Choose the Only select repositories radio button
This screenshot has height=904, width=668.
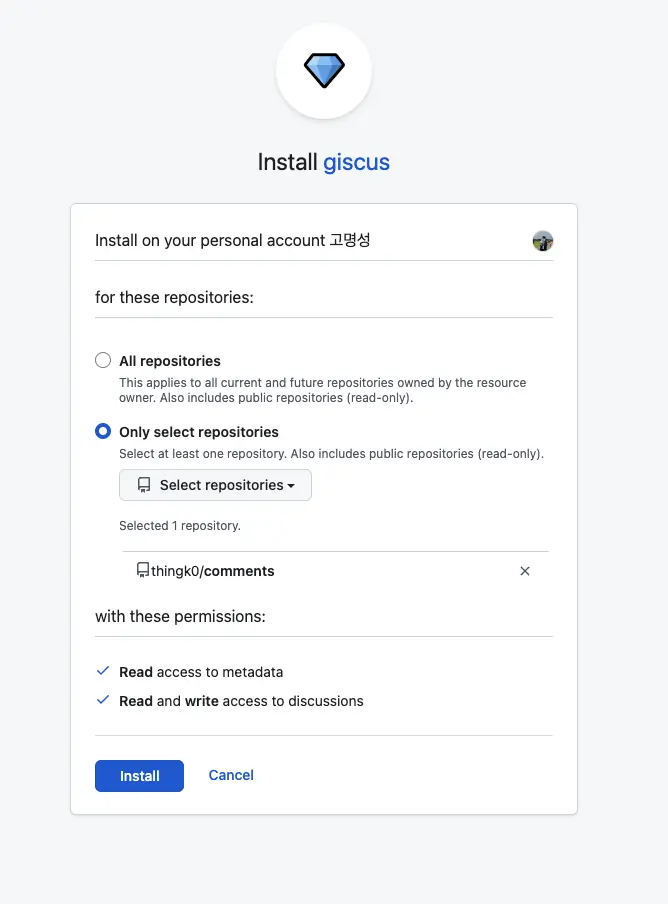[x=103, y=432]
